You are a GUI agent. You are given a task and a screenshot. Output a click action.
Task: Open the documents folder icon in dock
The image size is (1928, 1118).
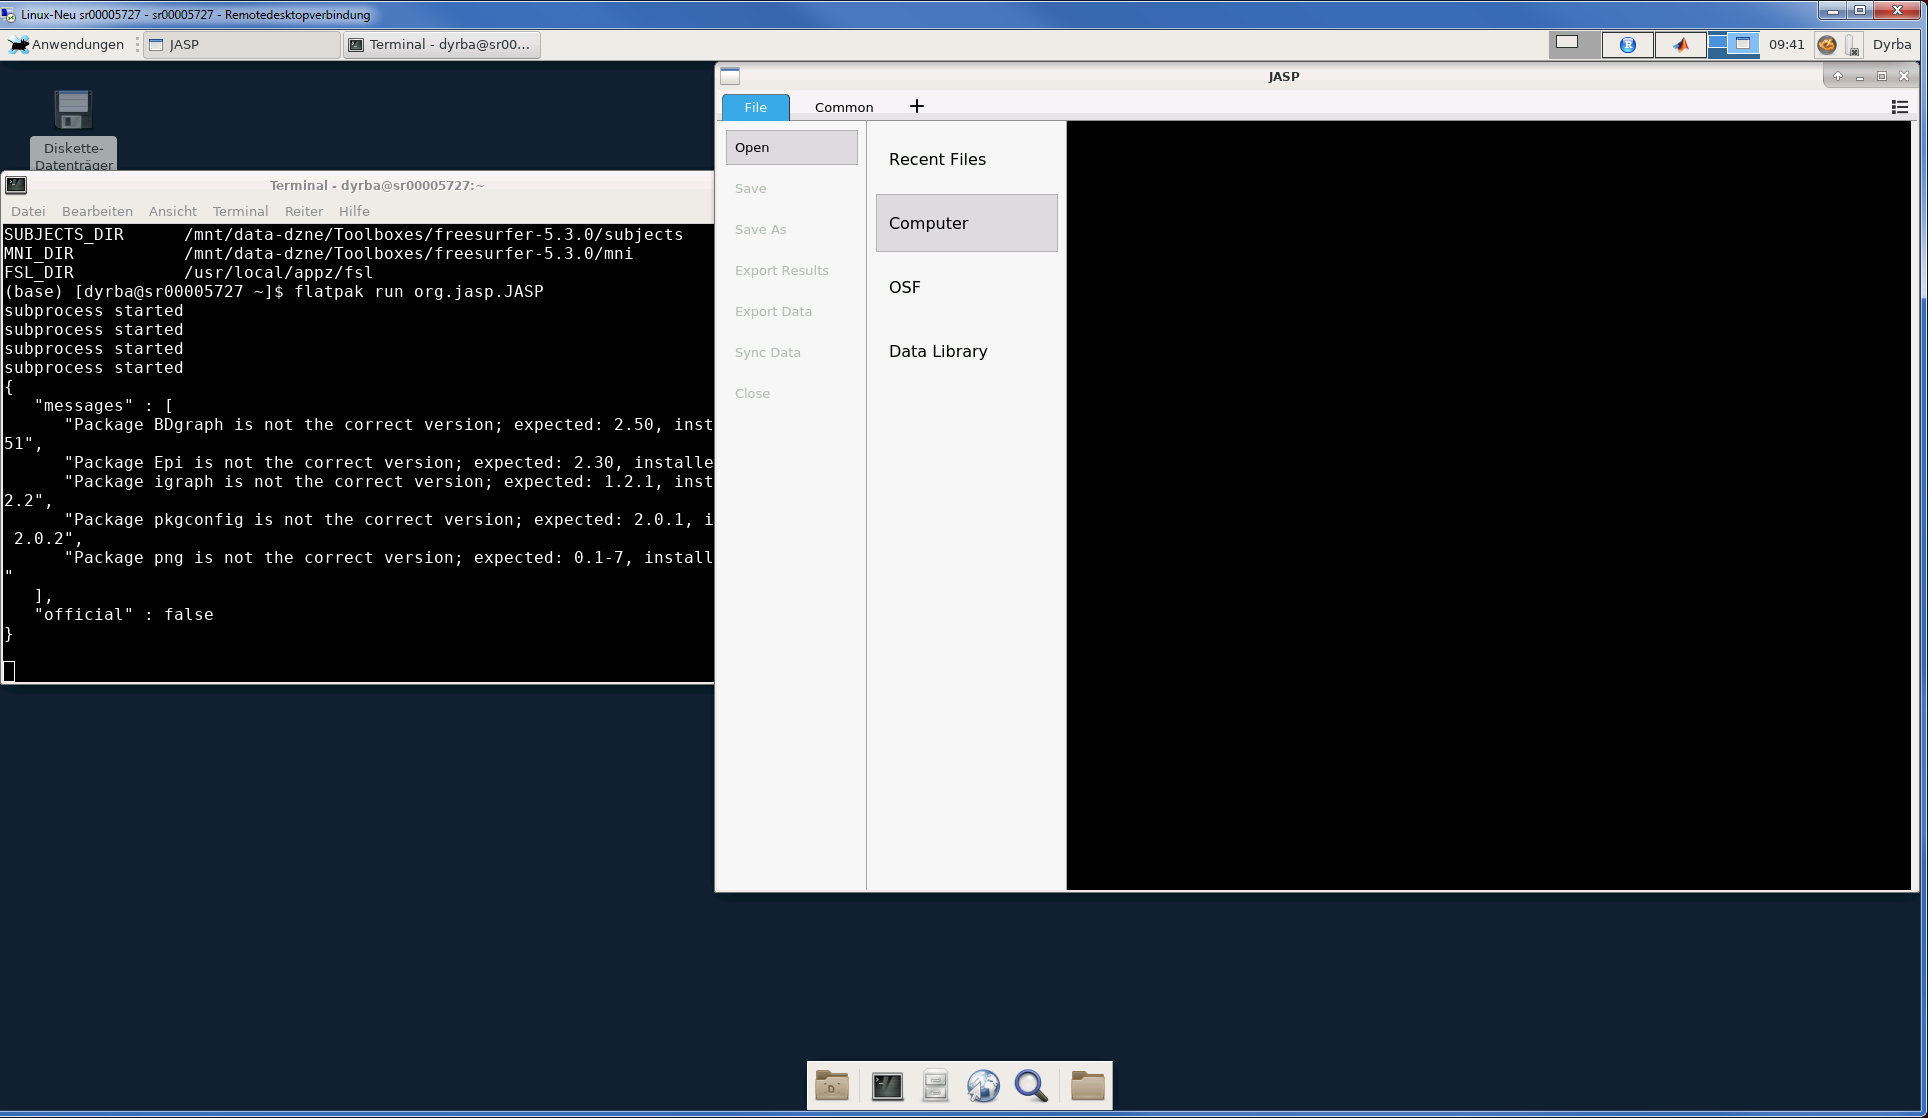coord(832,1085)
